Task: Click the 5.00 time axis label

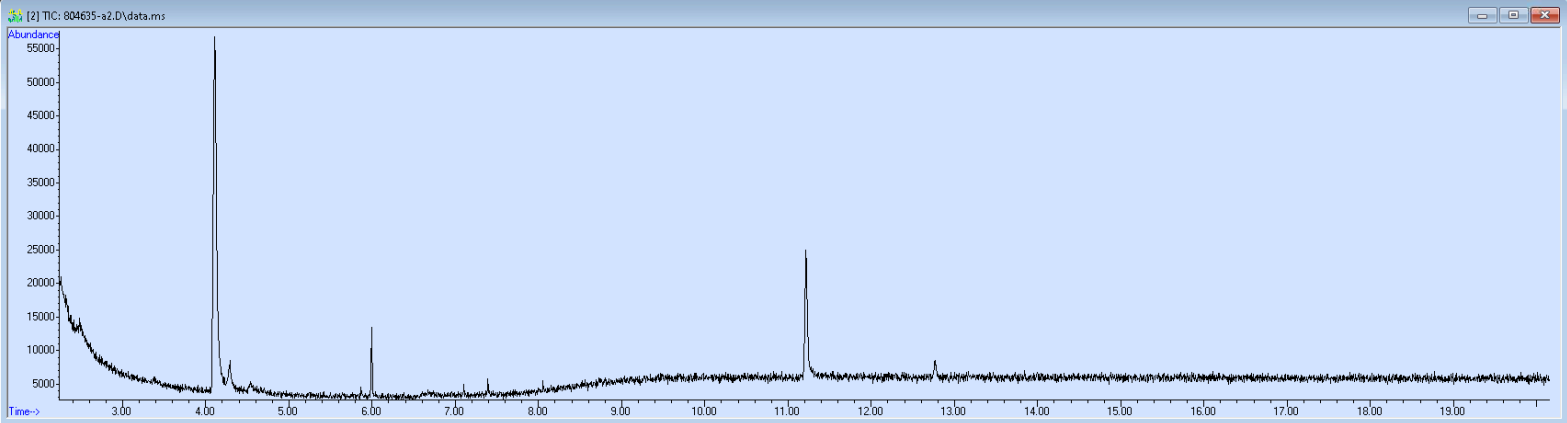Action: tap(287, 411)
